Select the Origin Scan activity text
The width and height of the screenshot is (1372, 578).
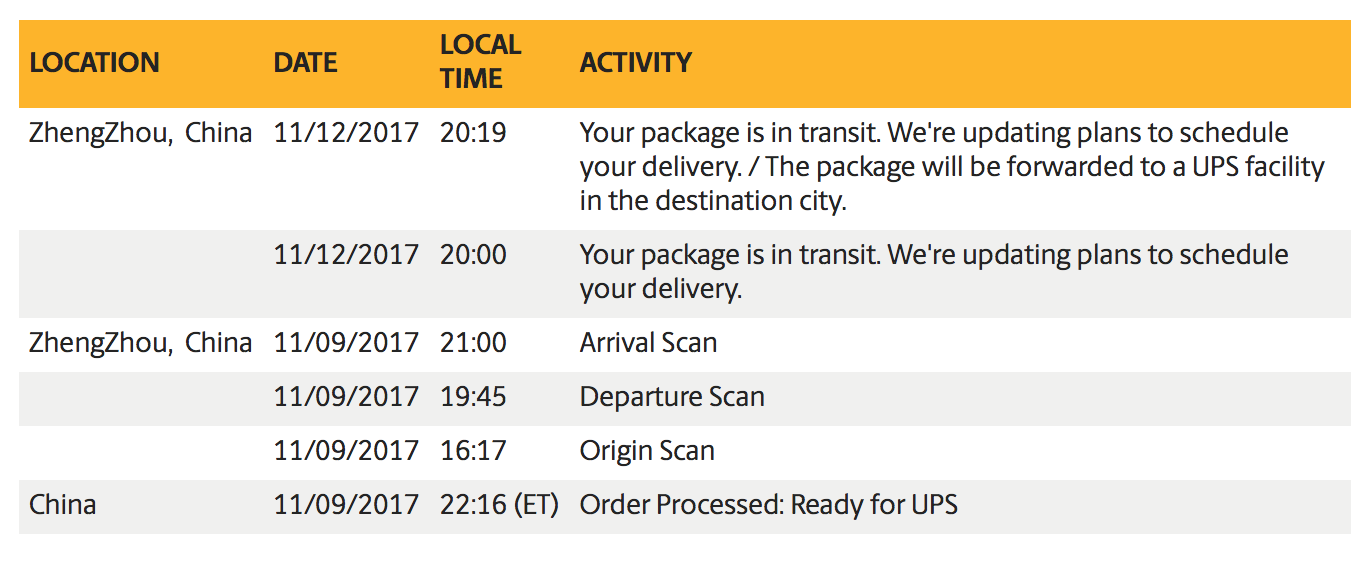coord(647,451)
